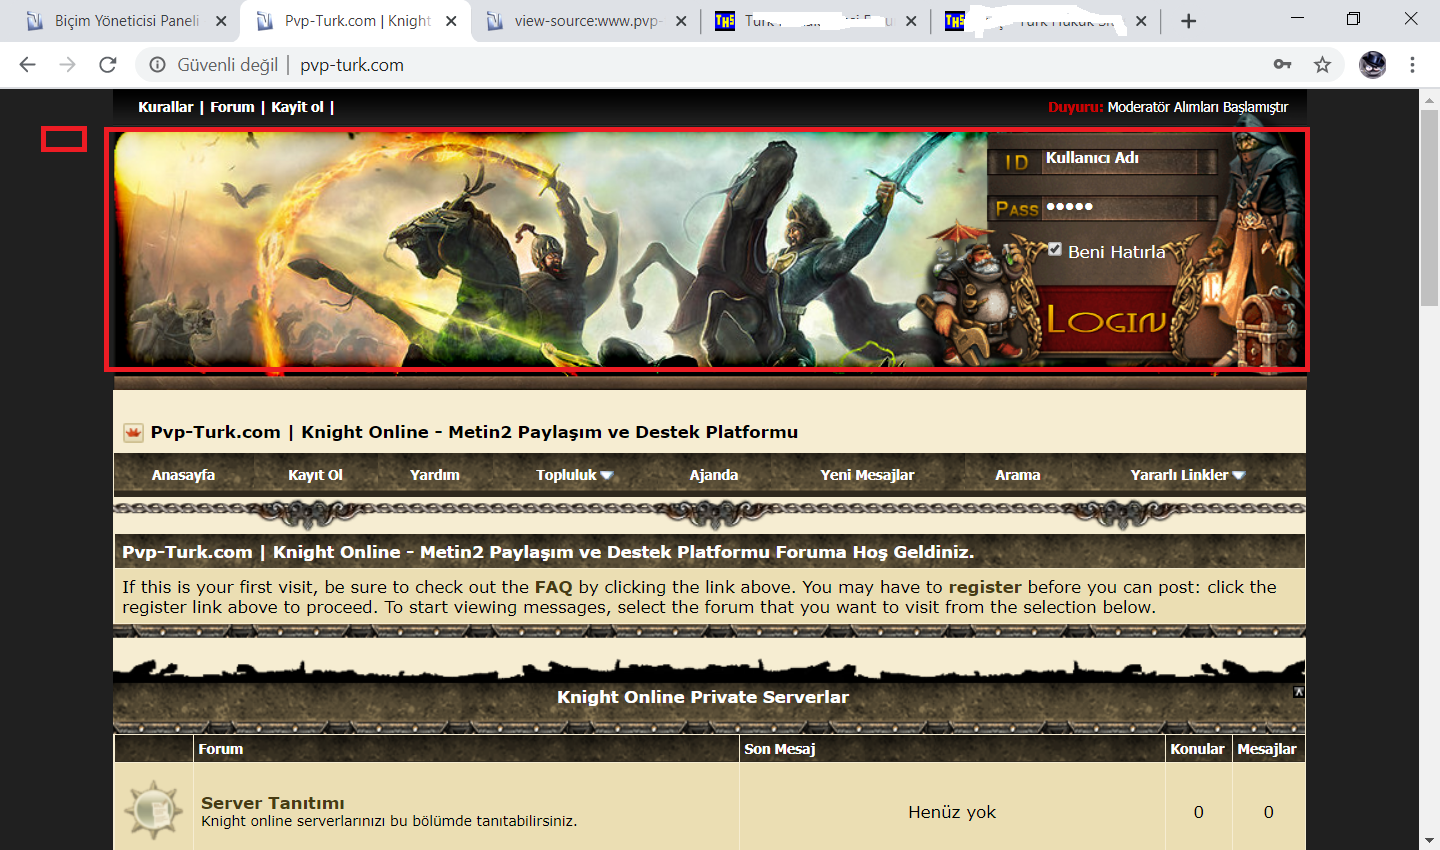
Task: Close the Biçim Yöneticisi Paneli tab
Action: (221, 21)
